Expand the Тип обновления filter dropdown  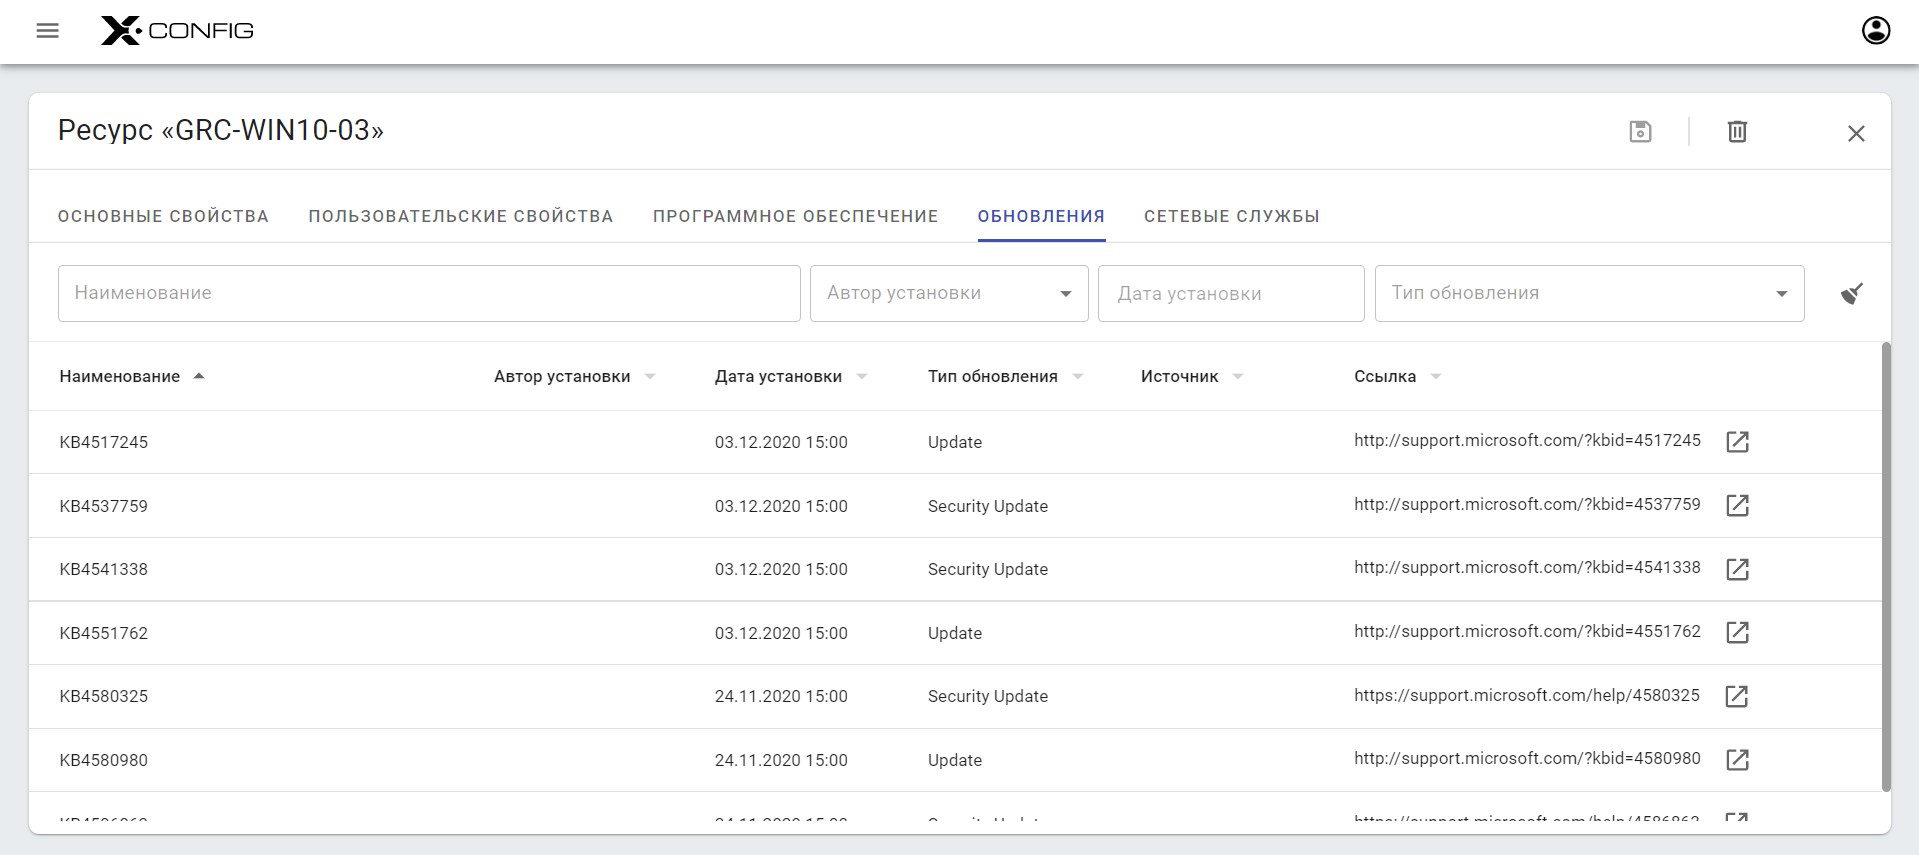point(1780,294)
